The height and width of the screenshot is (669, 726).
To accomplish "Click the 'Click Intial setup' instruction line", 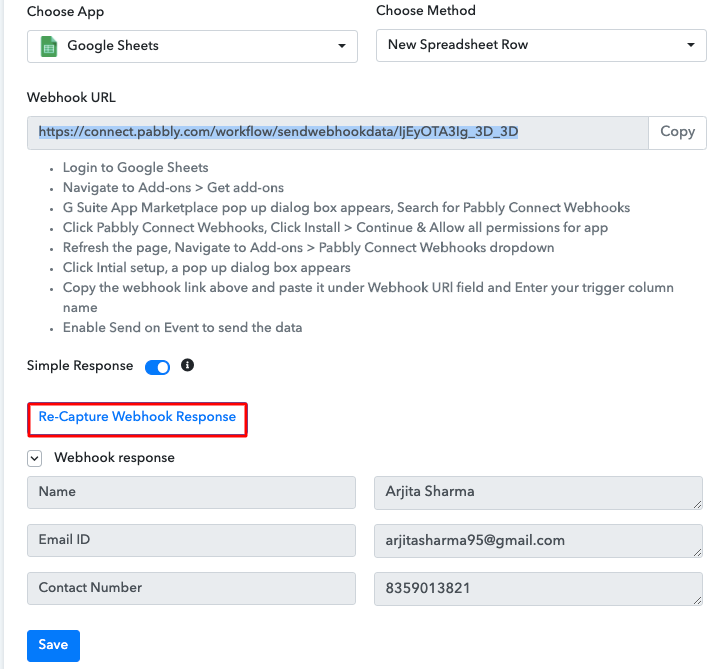I will [x=207, y=268].
